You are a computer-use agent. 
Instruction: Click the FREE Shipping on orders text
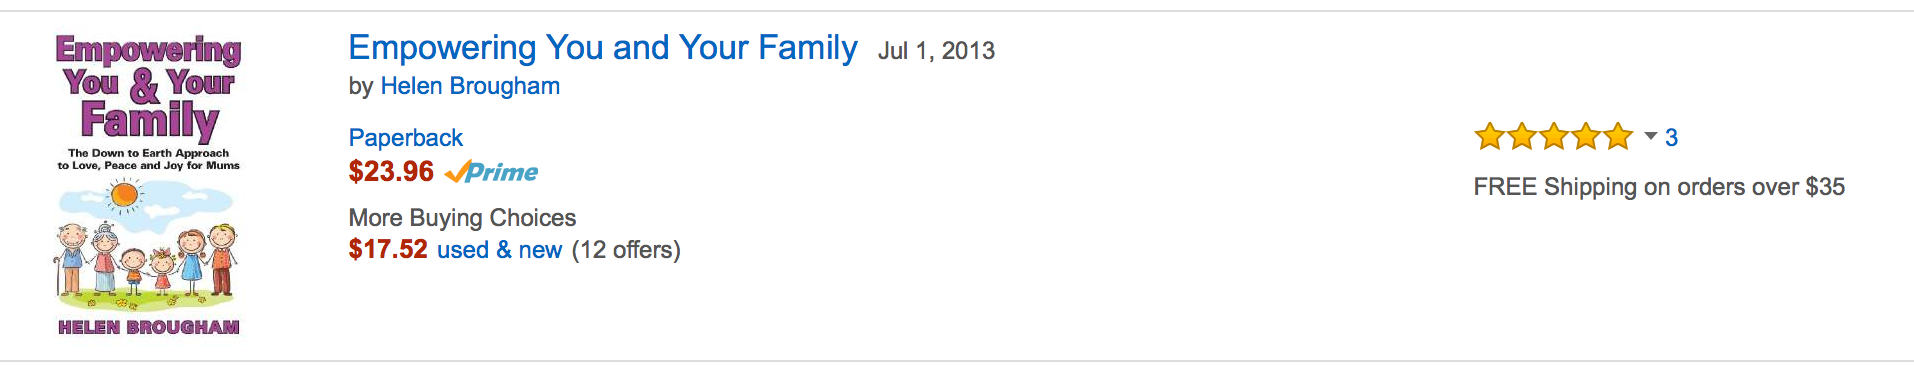click(1659, 187)
